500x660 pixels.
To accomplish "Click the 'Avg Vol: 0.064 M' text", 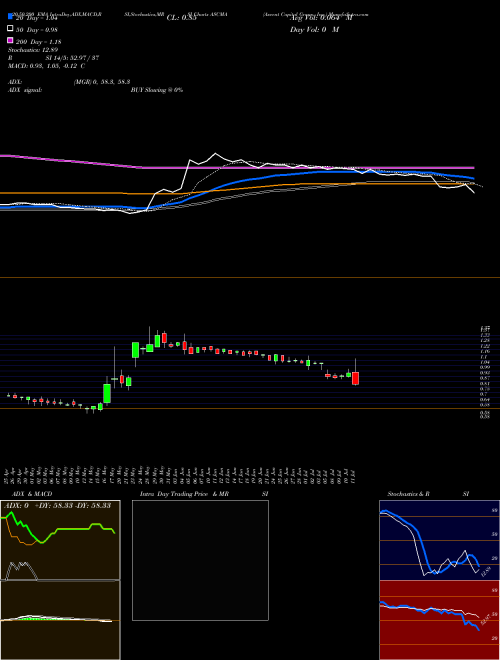I will [x=321, y=18].
